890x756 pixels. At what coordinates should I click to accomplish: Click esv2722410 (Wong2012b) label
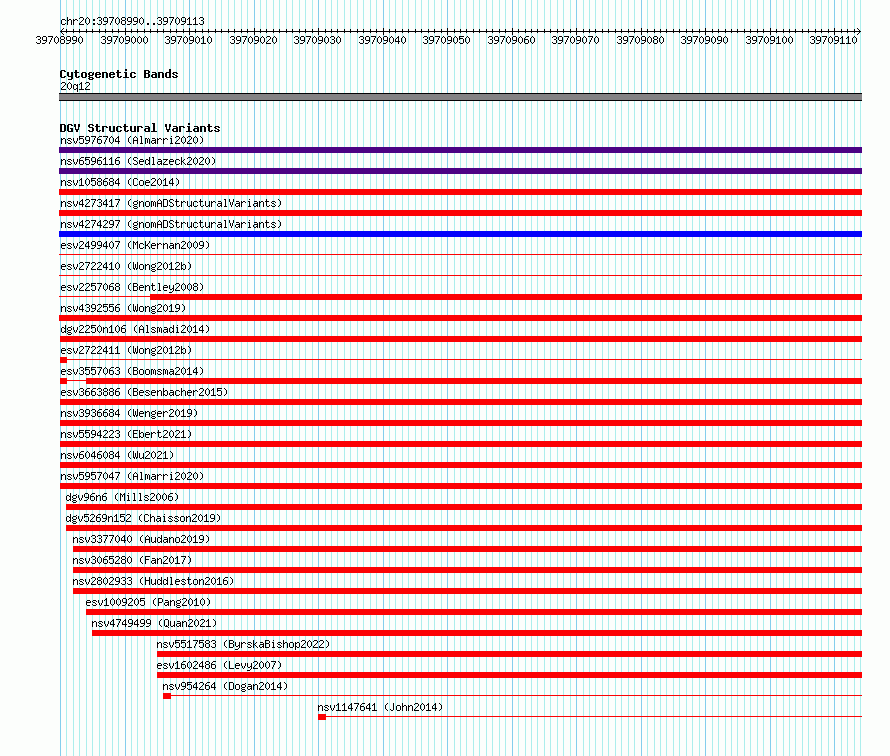126,266
